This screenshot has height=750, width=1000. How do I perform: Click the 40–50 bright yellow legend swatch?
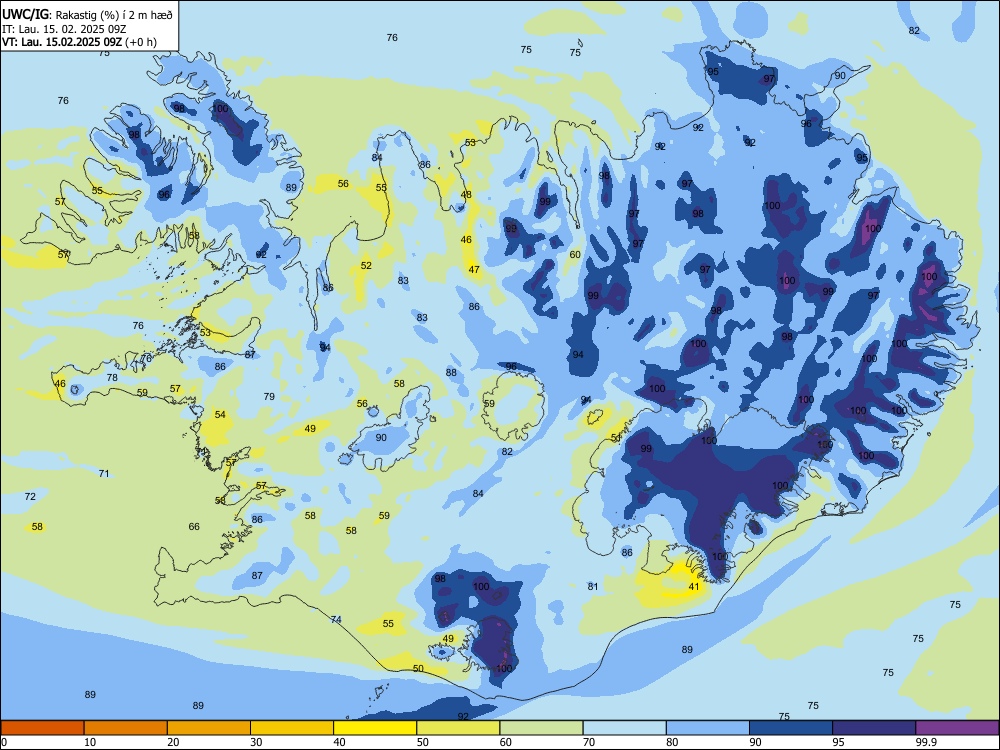pos(375,728)
